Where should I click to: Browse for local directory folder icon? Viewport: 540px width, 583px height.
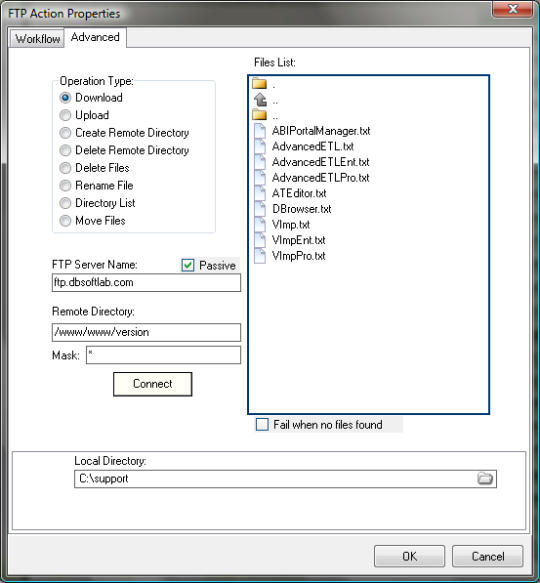coord(485,479)
